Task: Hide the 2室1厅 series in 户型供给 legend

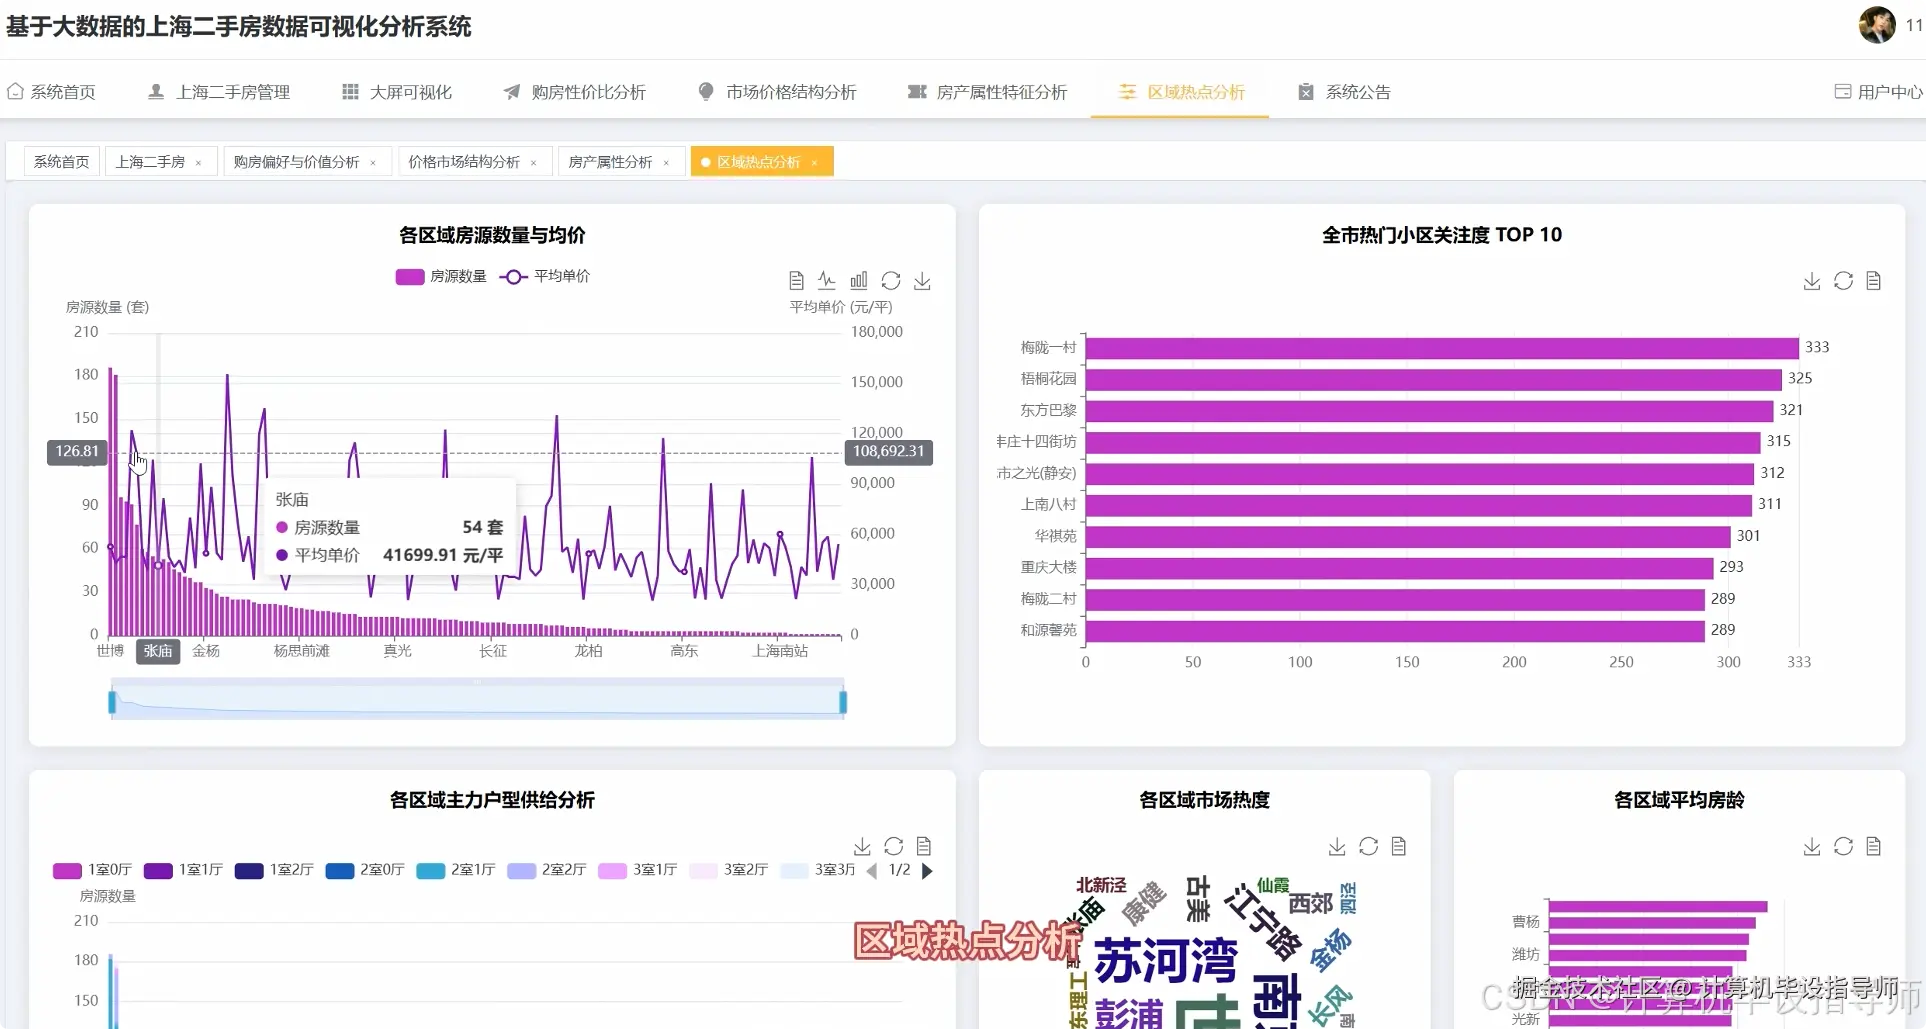Action: (x=455, y=871)
